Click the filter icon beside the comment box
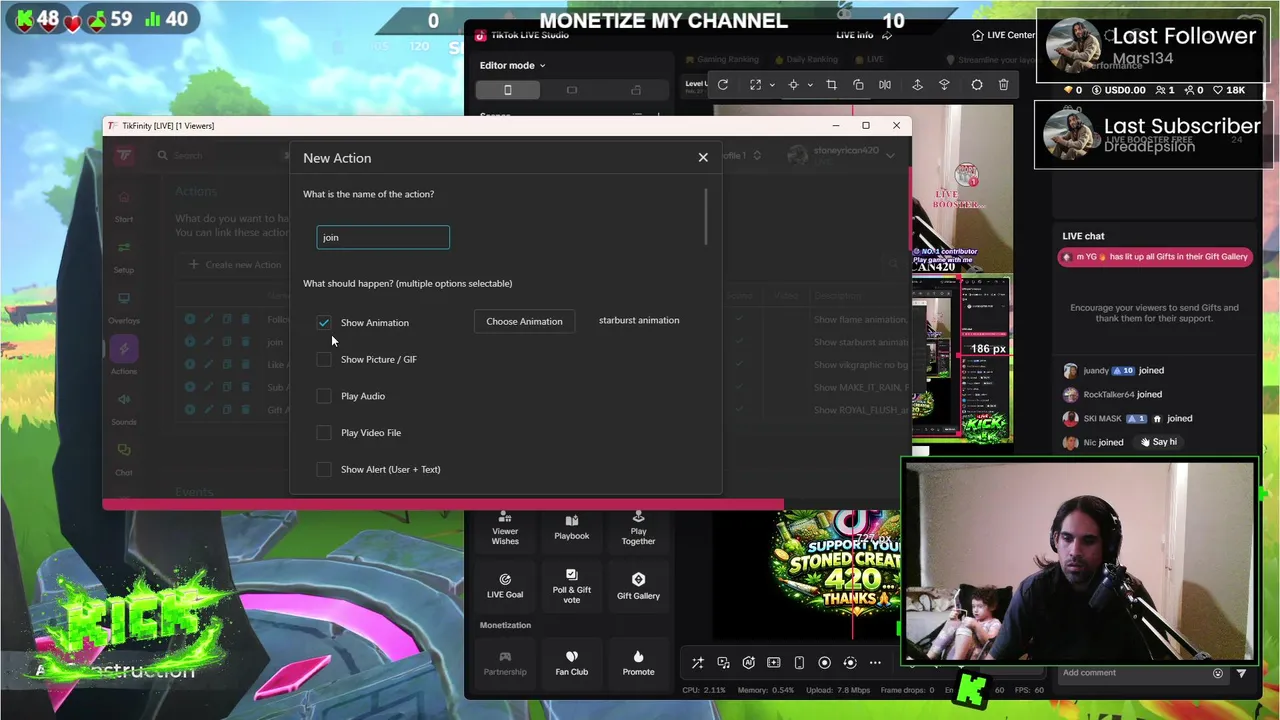The width and height of the screenshot is (1280, 720). (x=1242, y=673)
